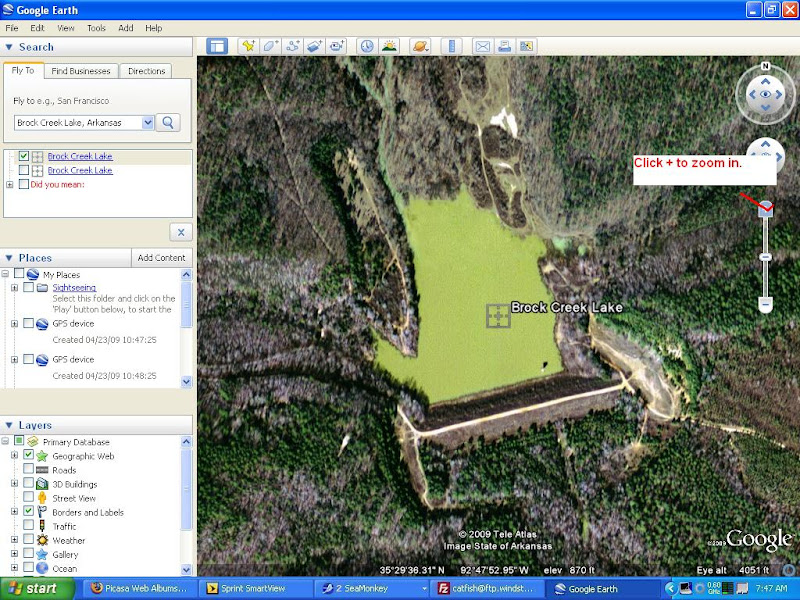Check the Traffic layer checkbox
Viewport: 800px width, 600px height.
point(28,526)
